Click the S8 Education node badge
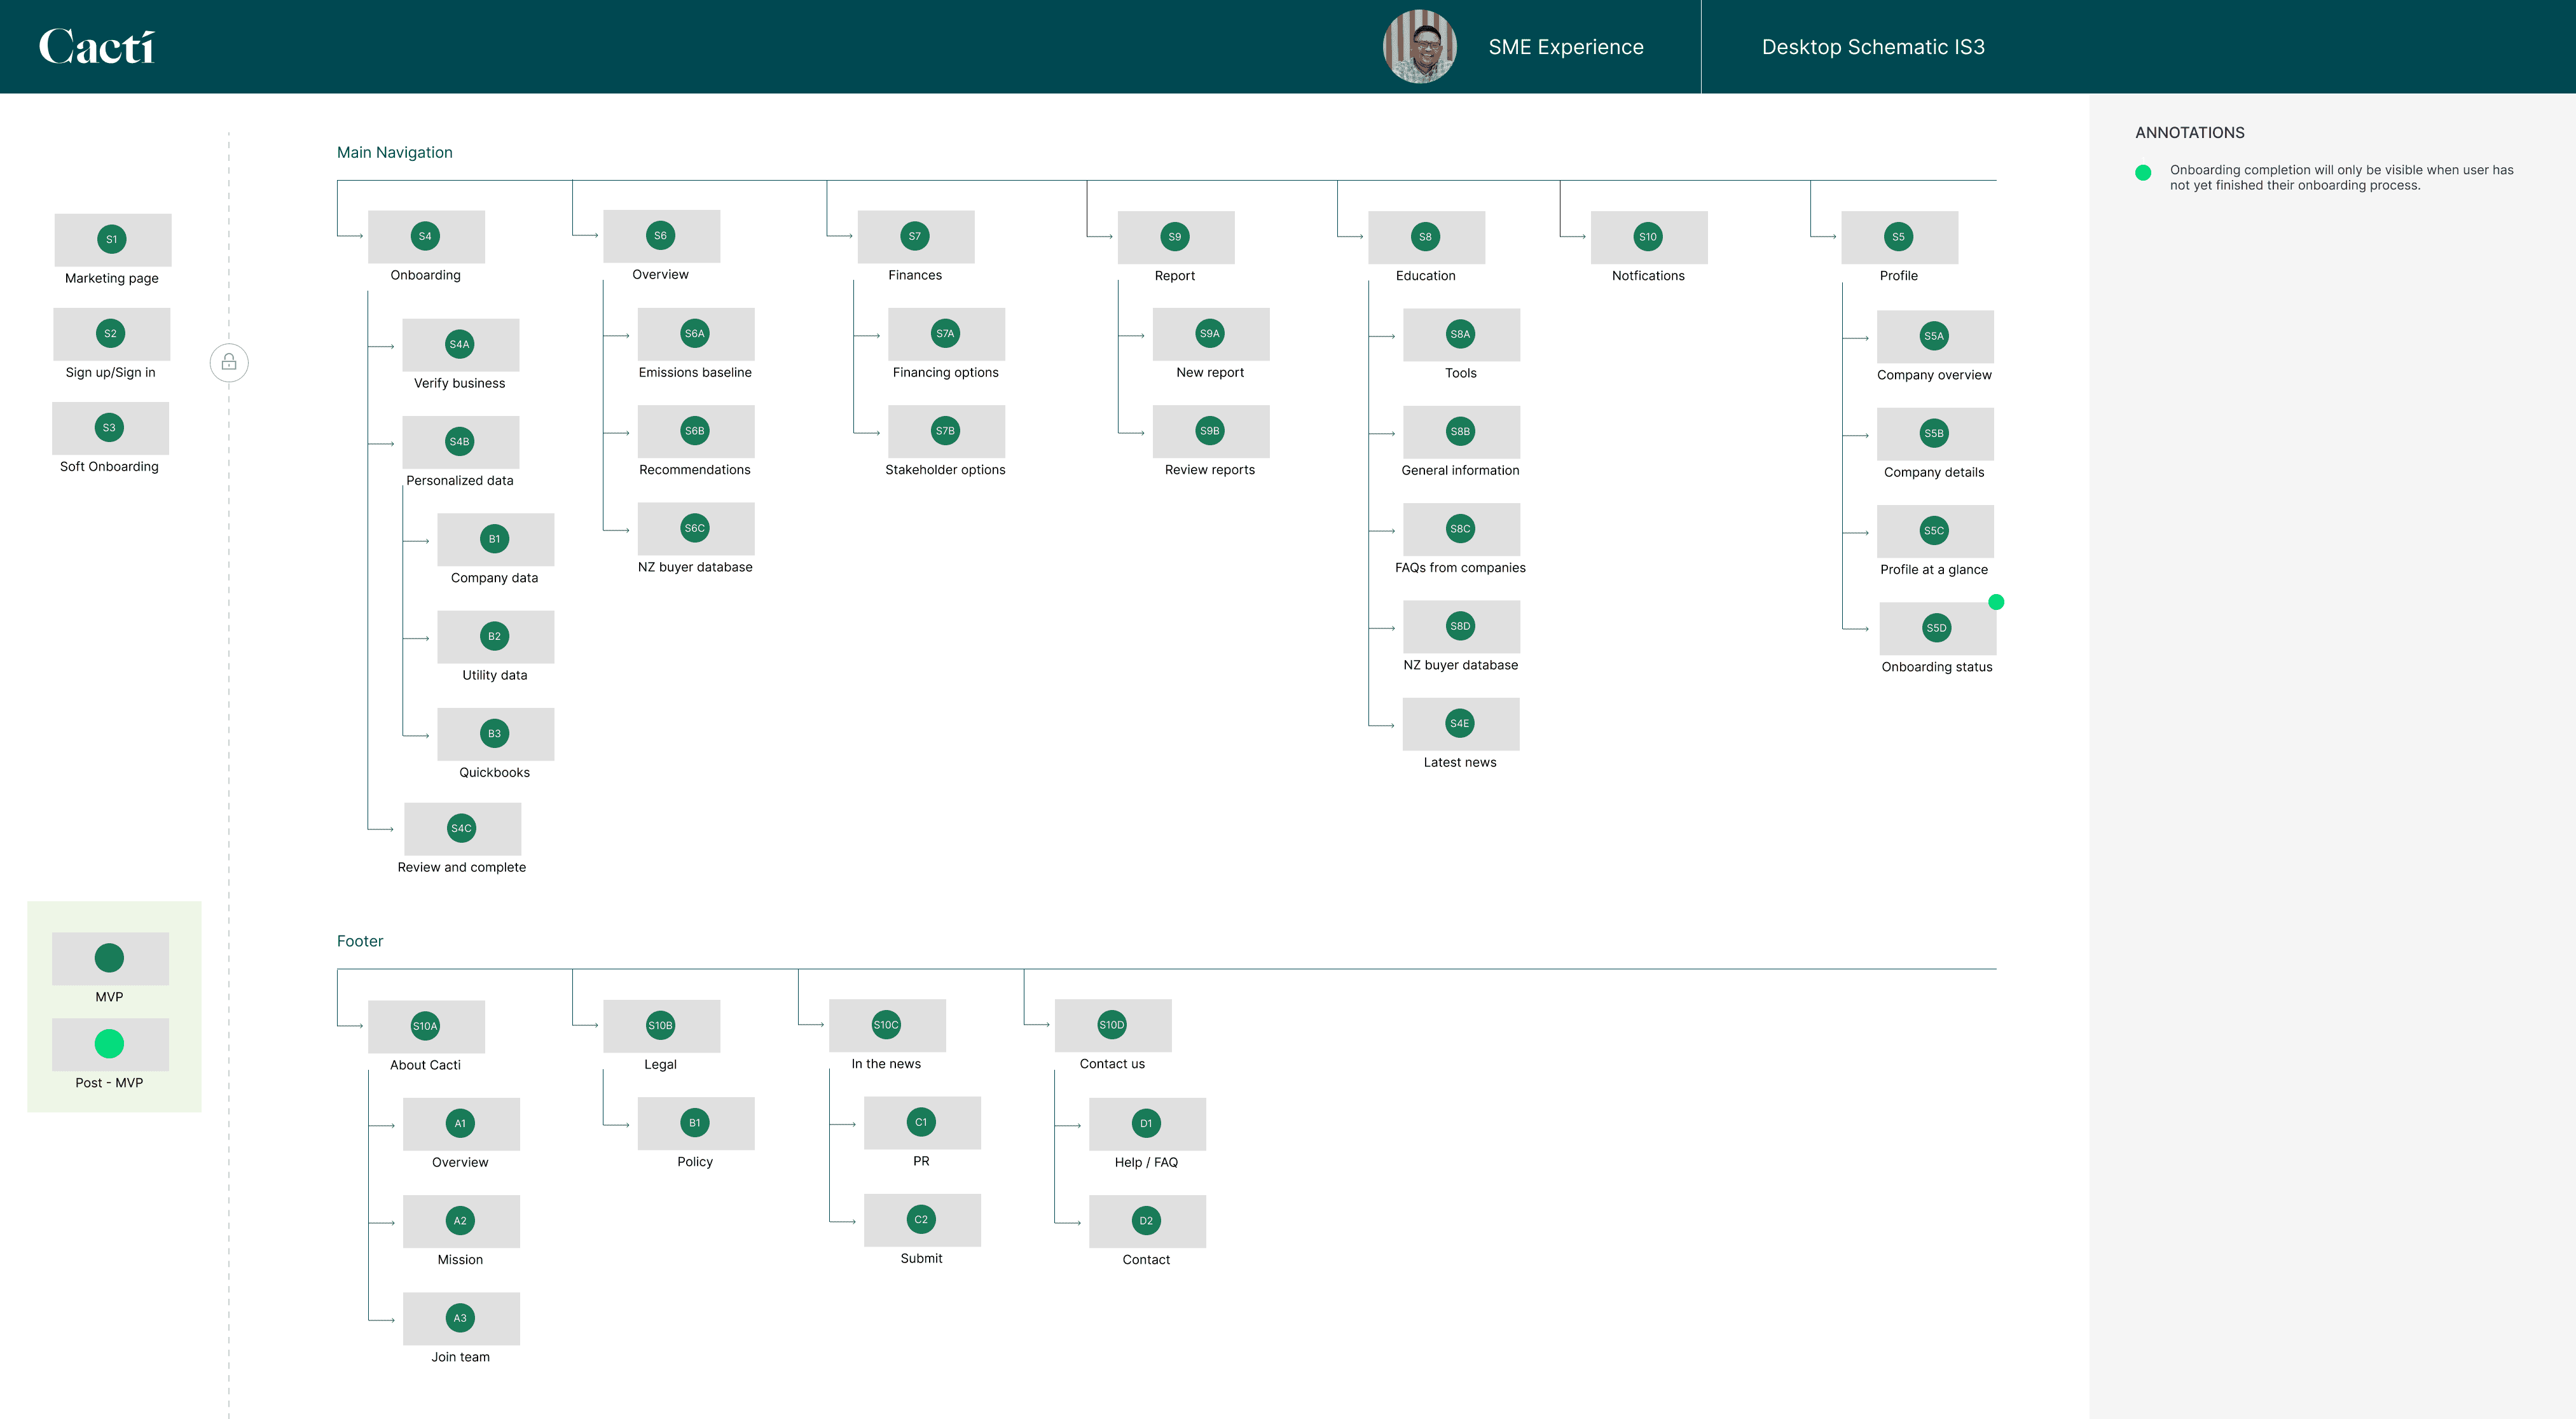 1426,237
